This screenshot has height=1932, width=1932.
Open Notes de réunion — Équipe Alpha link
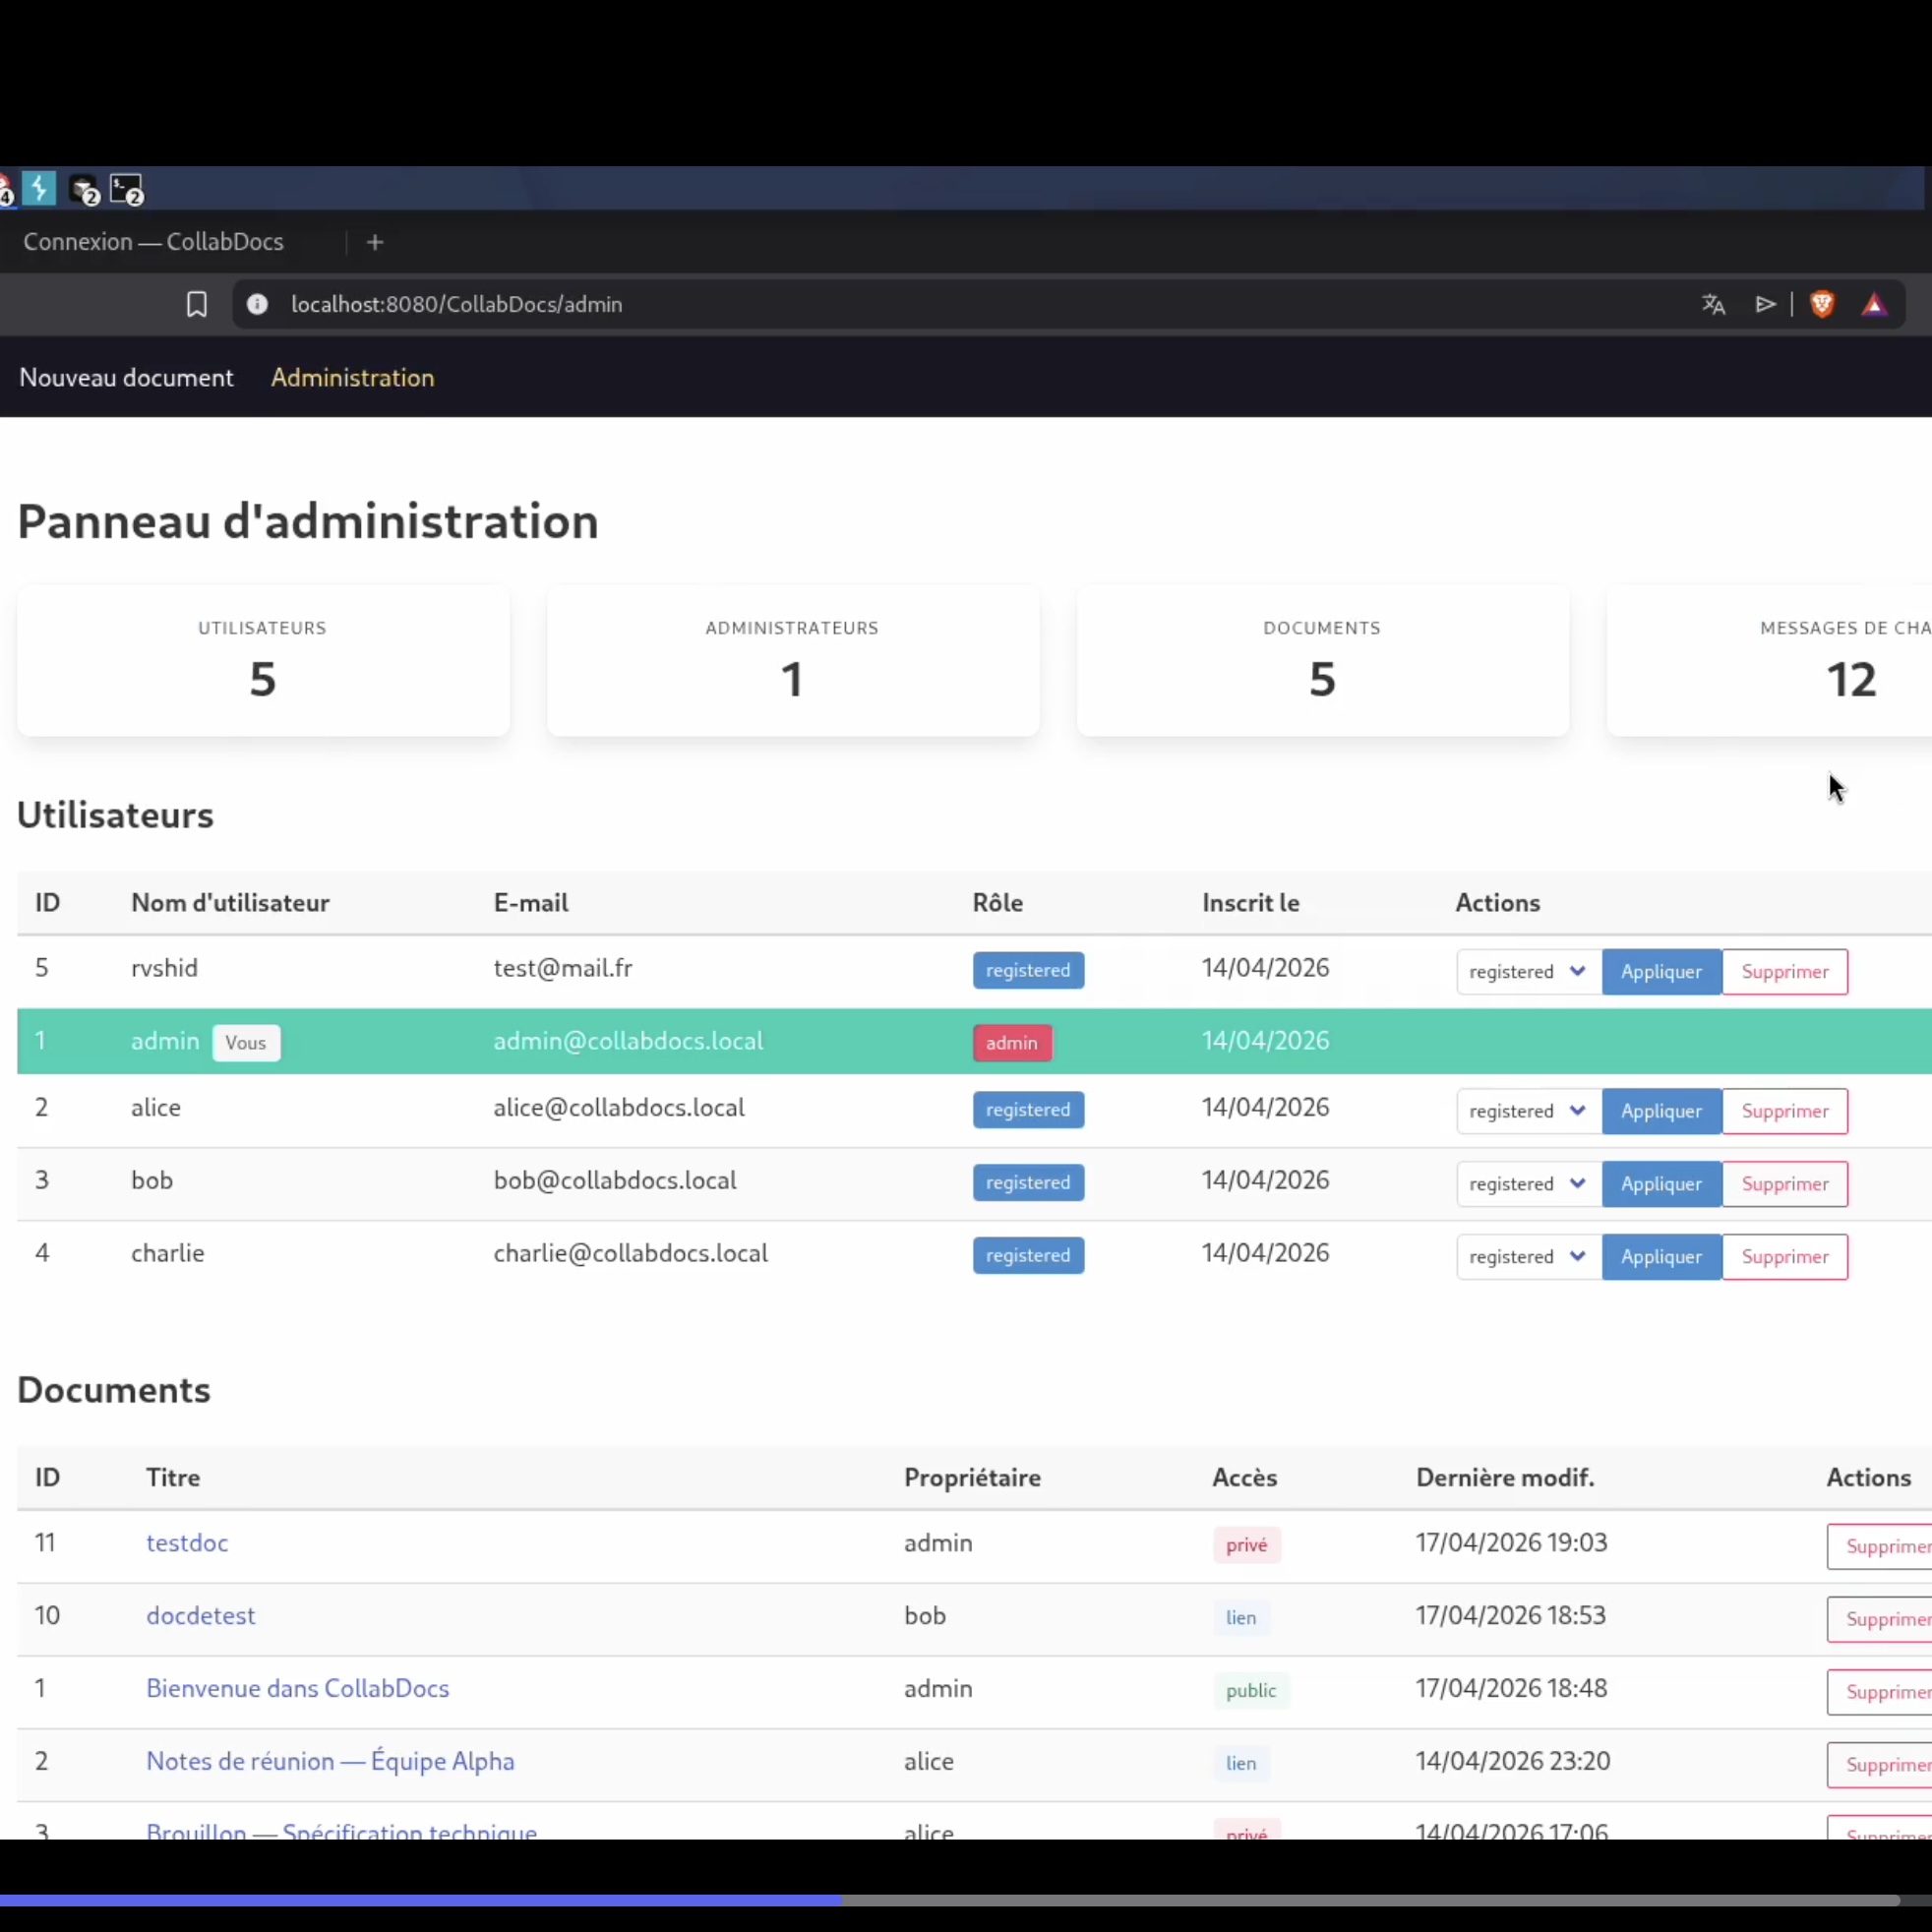(330, 1761)
